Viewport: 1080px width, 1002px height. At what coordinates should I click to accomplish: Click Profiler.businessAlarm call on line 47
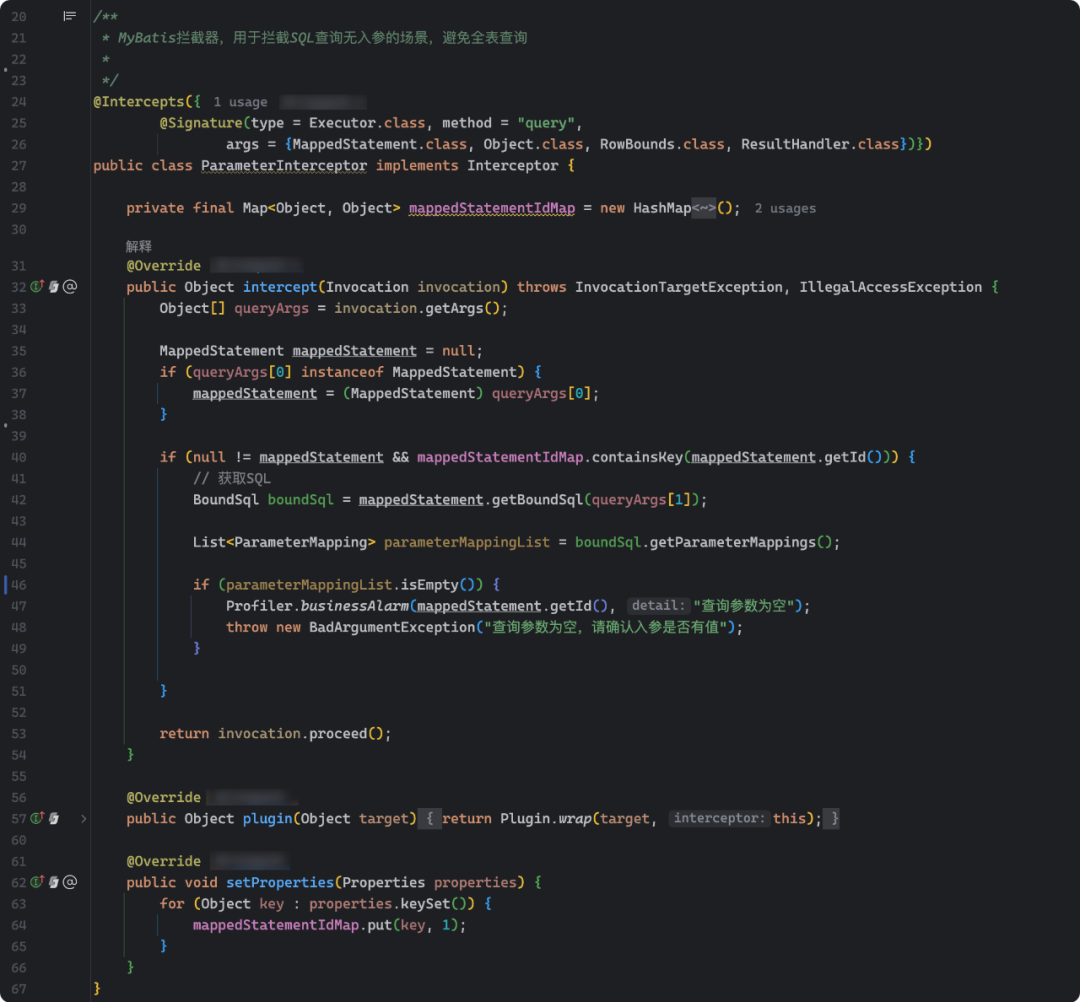tap(318, 606)
